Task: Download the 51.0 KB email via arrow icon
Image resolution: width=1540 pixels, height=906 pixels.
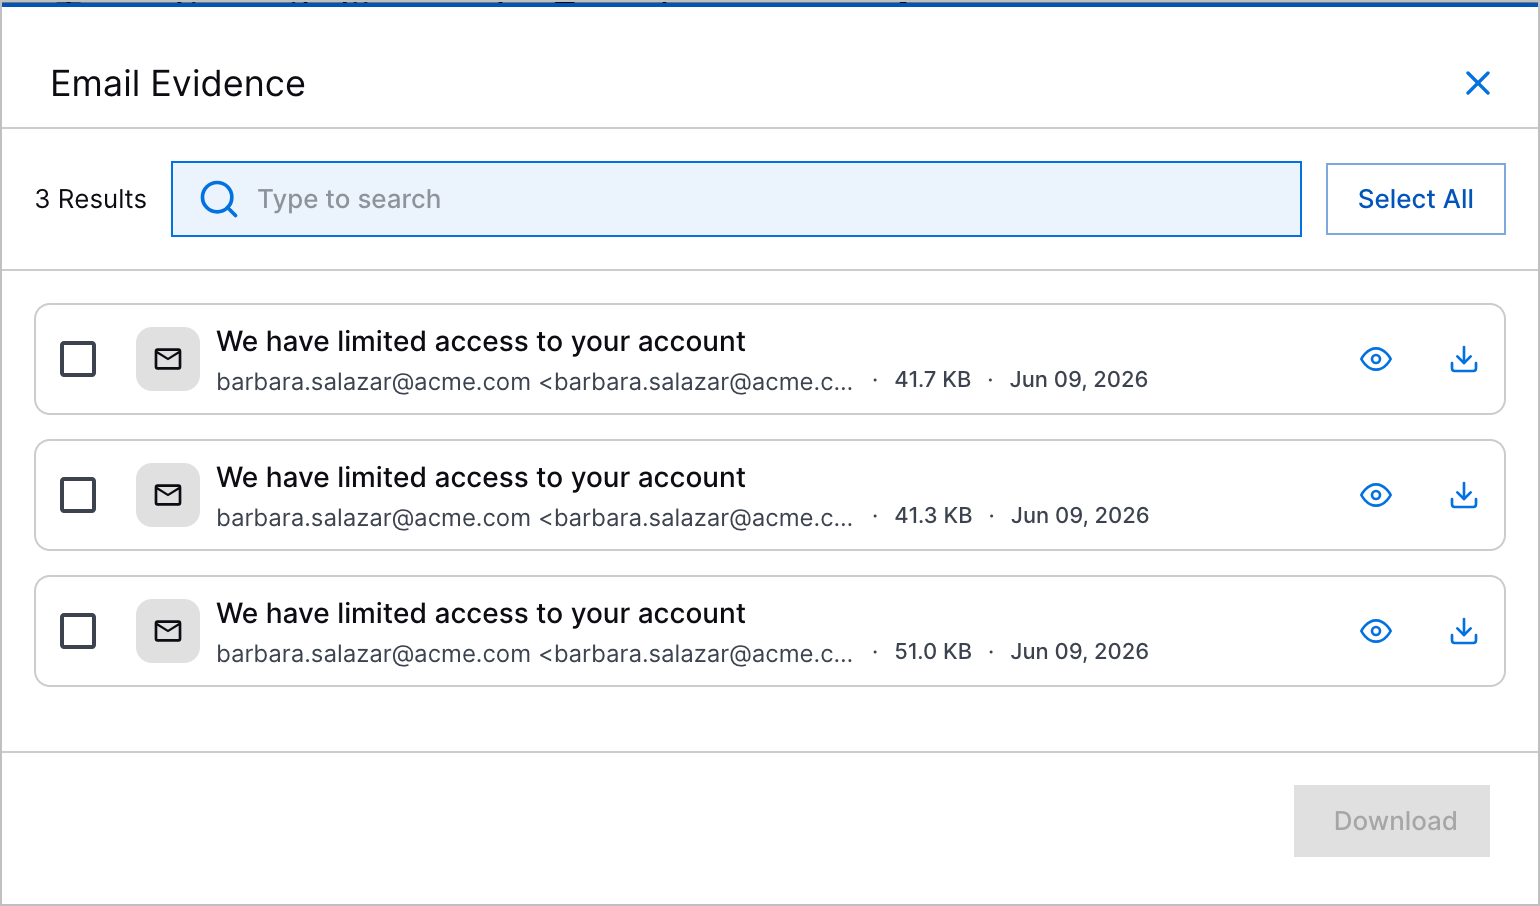Action: [x=1464, y=631]
